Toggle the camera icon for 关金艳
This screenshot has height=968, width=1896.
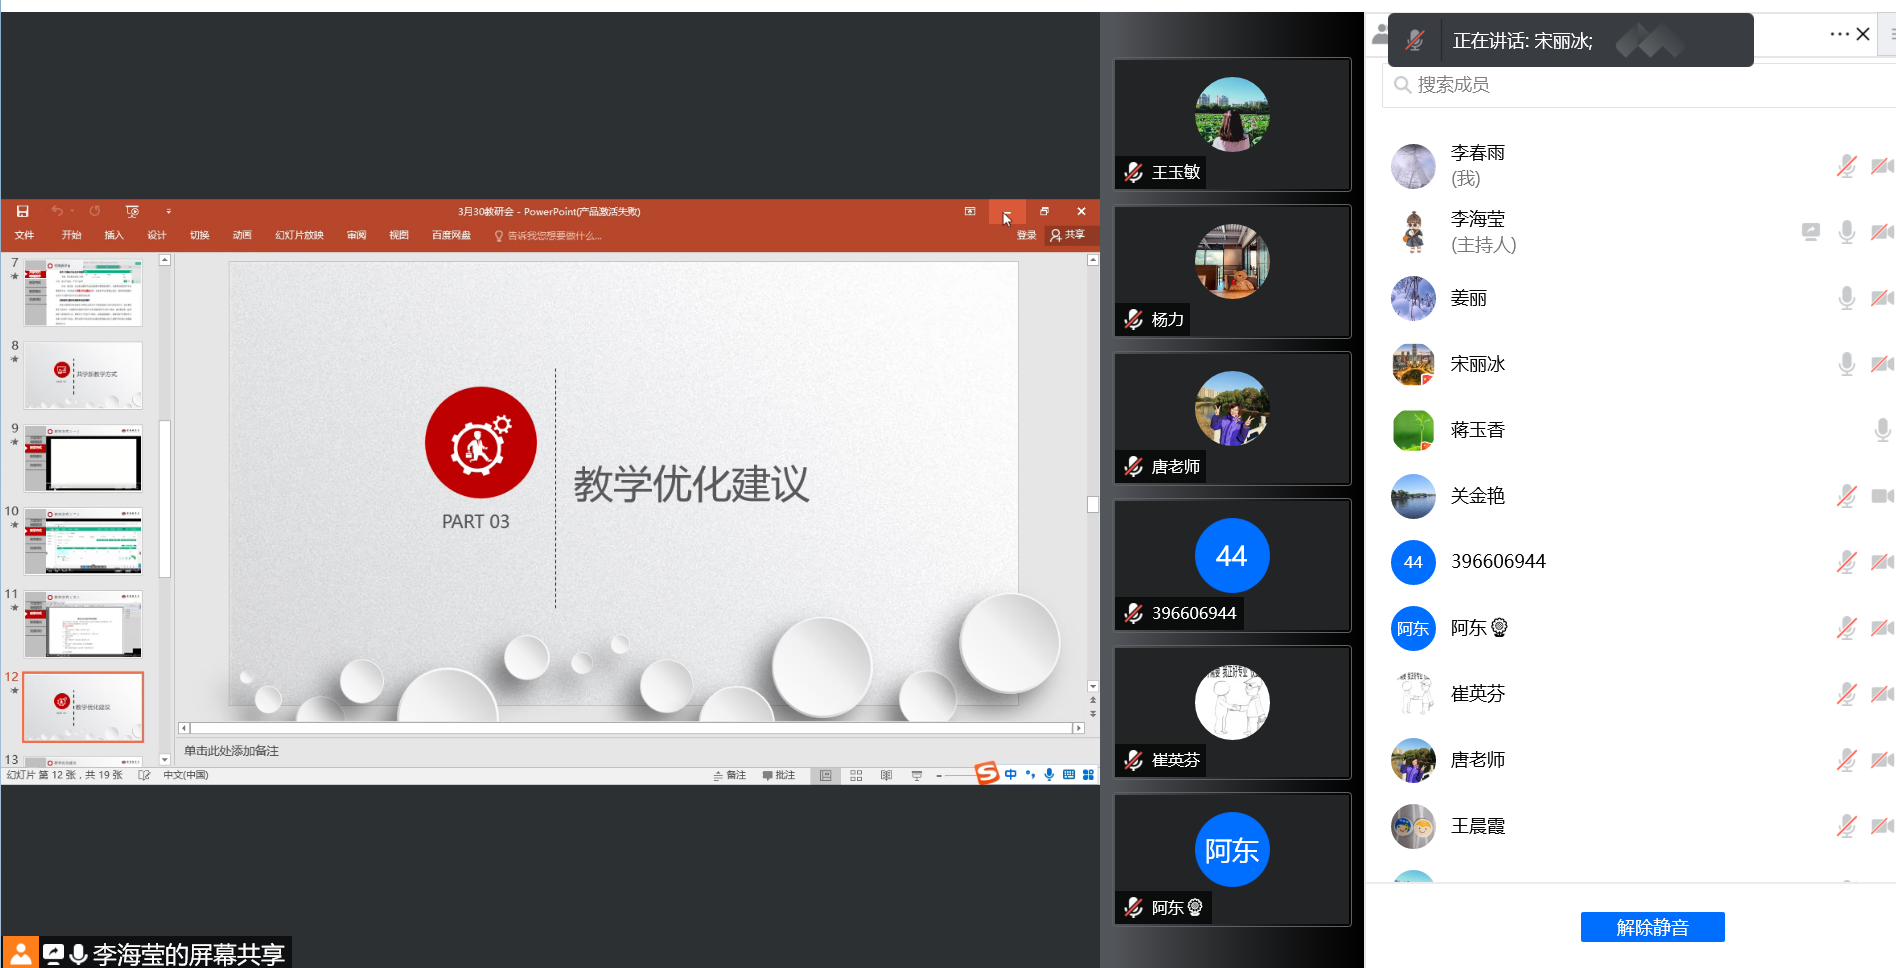[x=1881, y=496]
